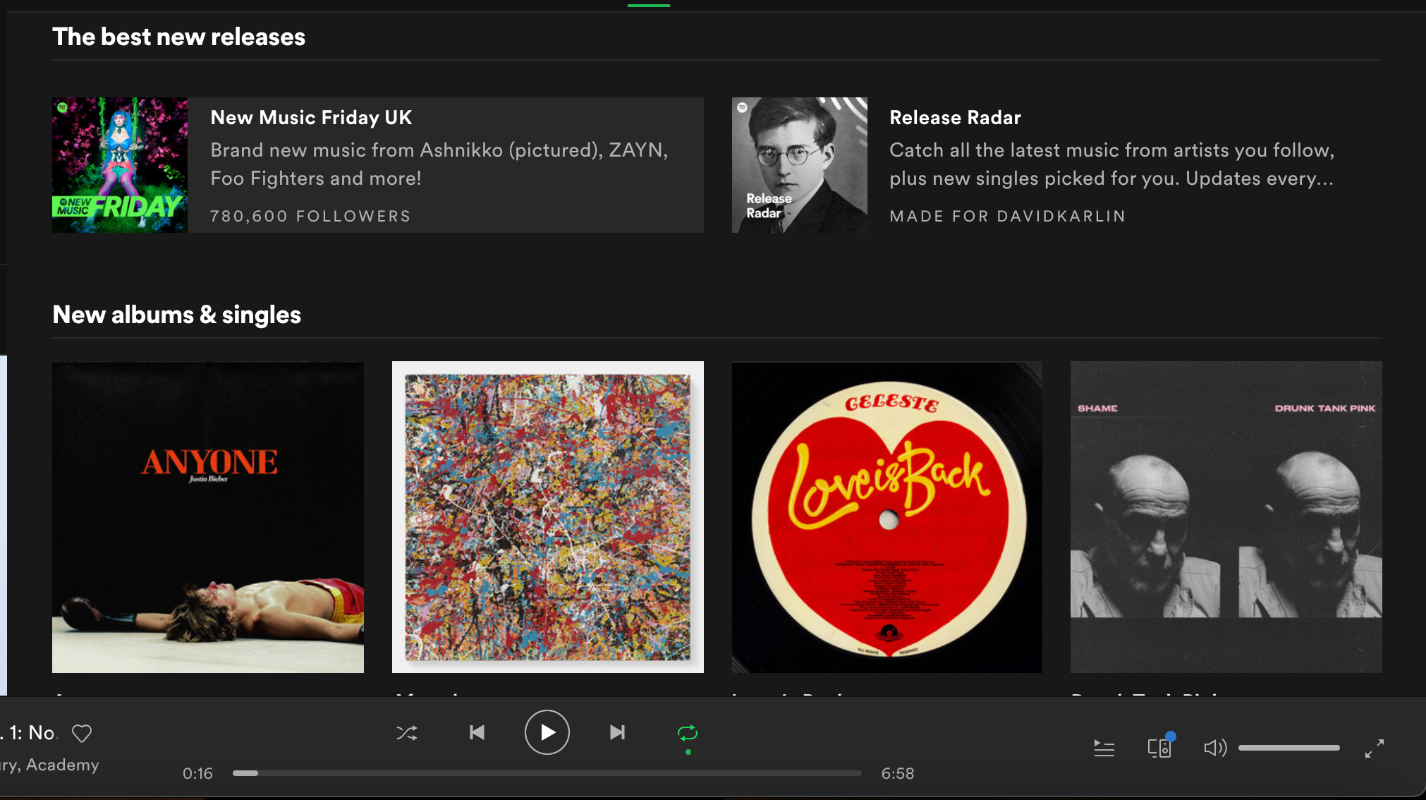Skip to the next track
This screenshot has height=800, width=1426.
[617, 733]
